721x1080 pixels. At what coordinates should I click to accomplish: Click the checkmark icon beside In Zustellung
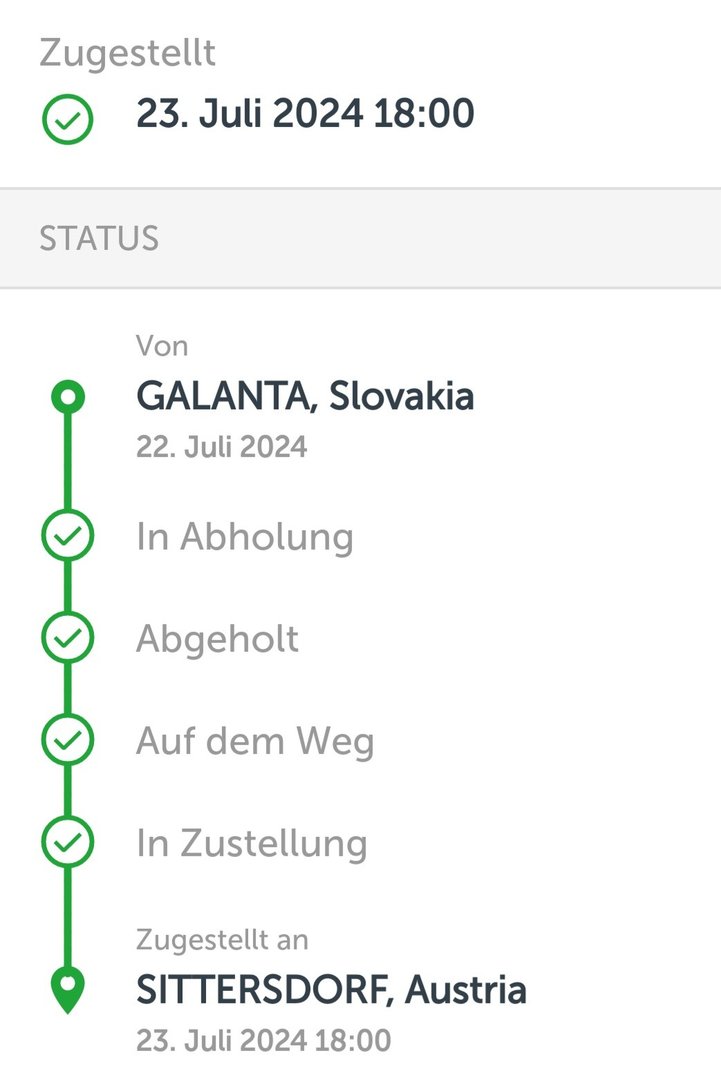(67, 843)
